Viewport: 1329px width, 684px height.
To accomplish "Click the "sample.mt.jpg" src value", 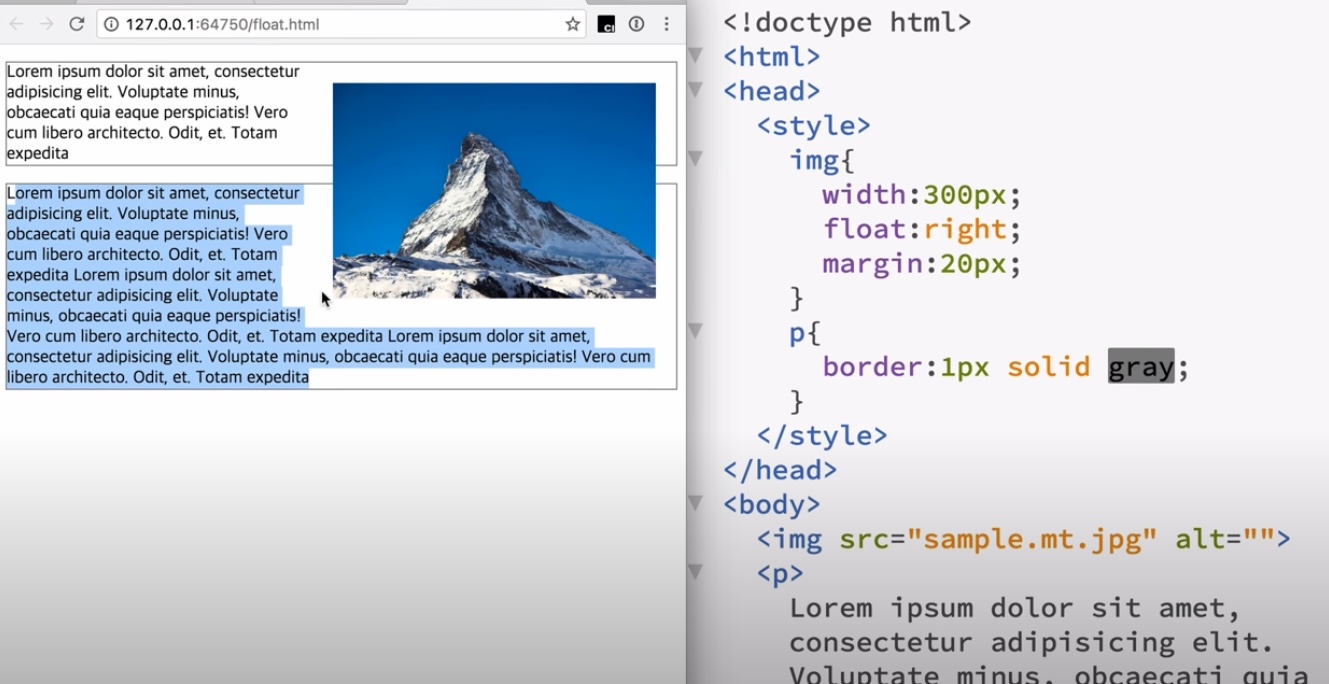I will [1032, 539].
